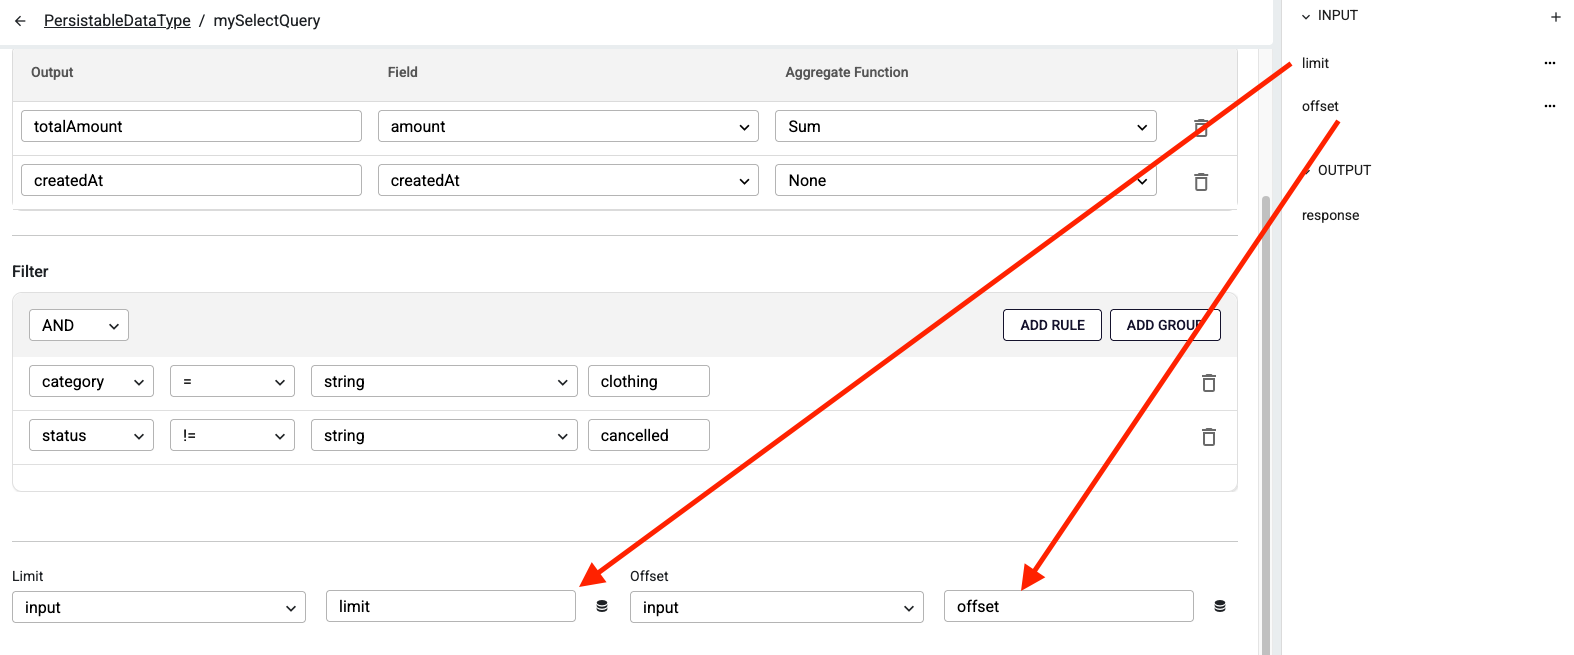Viewport: 1574px width, 655px height.
Task: Remove the category filter rule
Action: (1208, 383)
